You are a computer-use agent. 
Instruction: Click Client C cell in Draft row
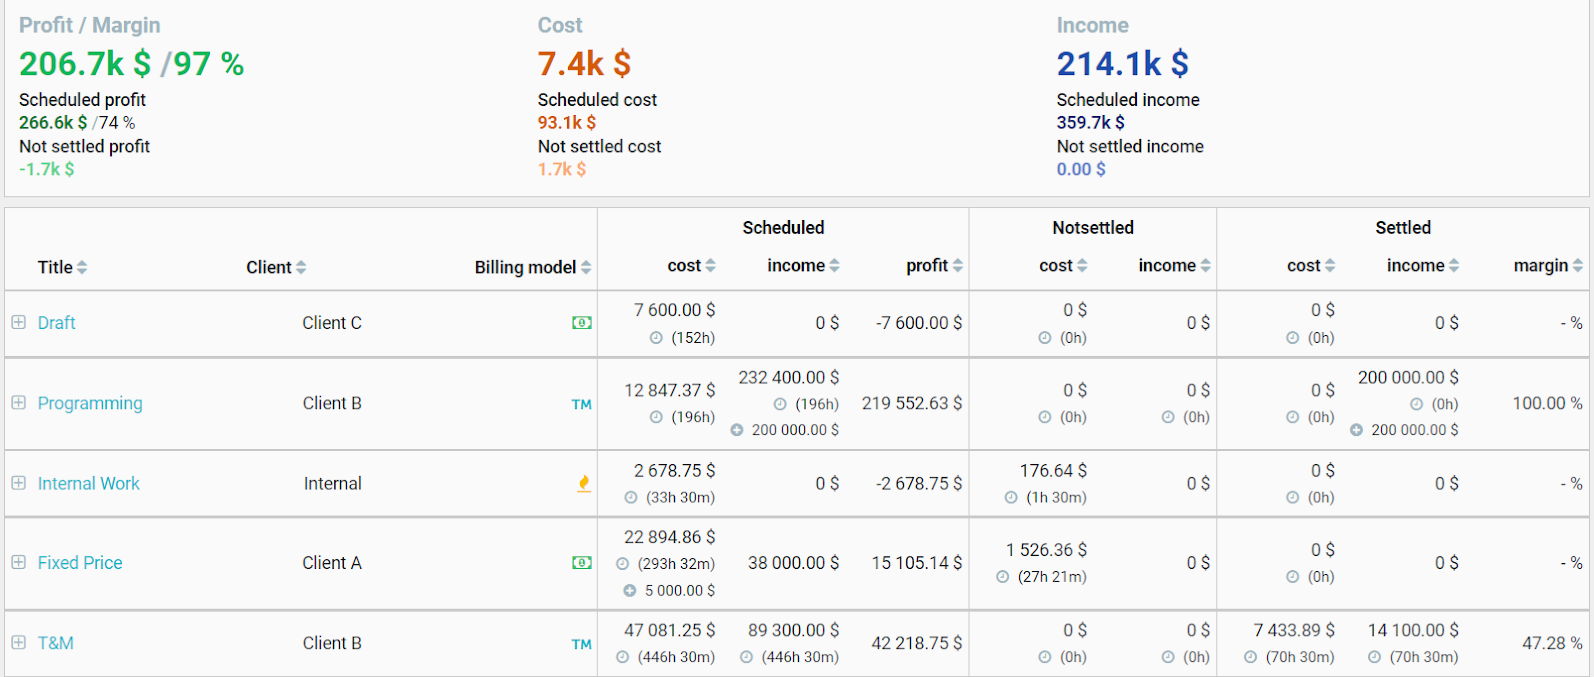(x=332, y=323)
